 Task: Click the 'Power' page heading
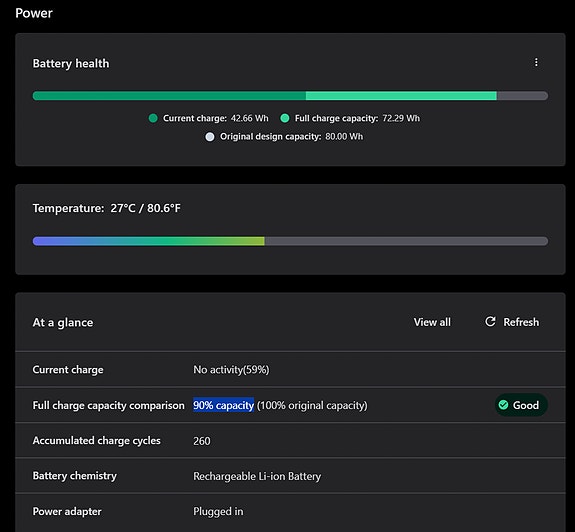34,13
